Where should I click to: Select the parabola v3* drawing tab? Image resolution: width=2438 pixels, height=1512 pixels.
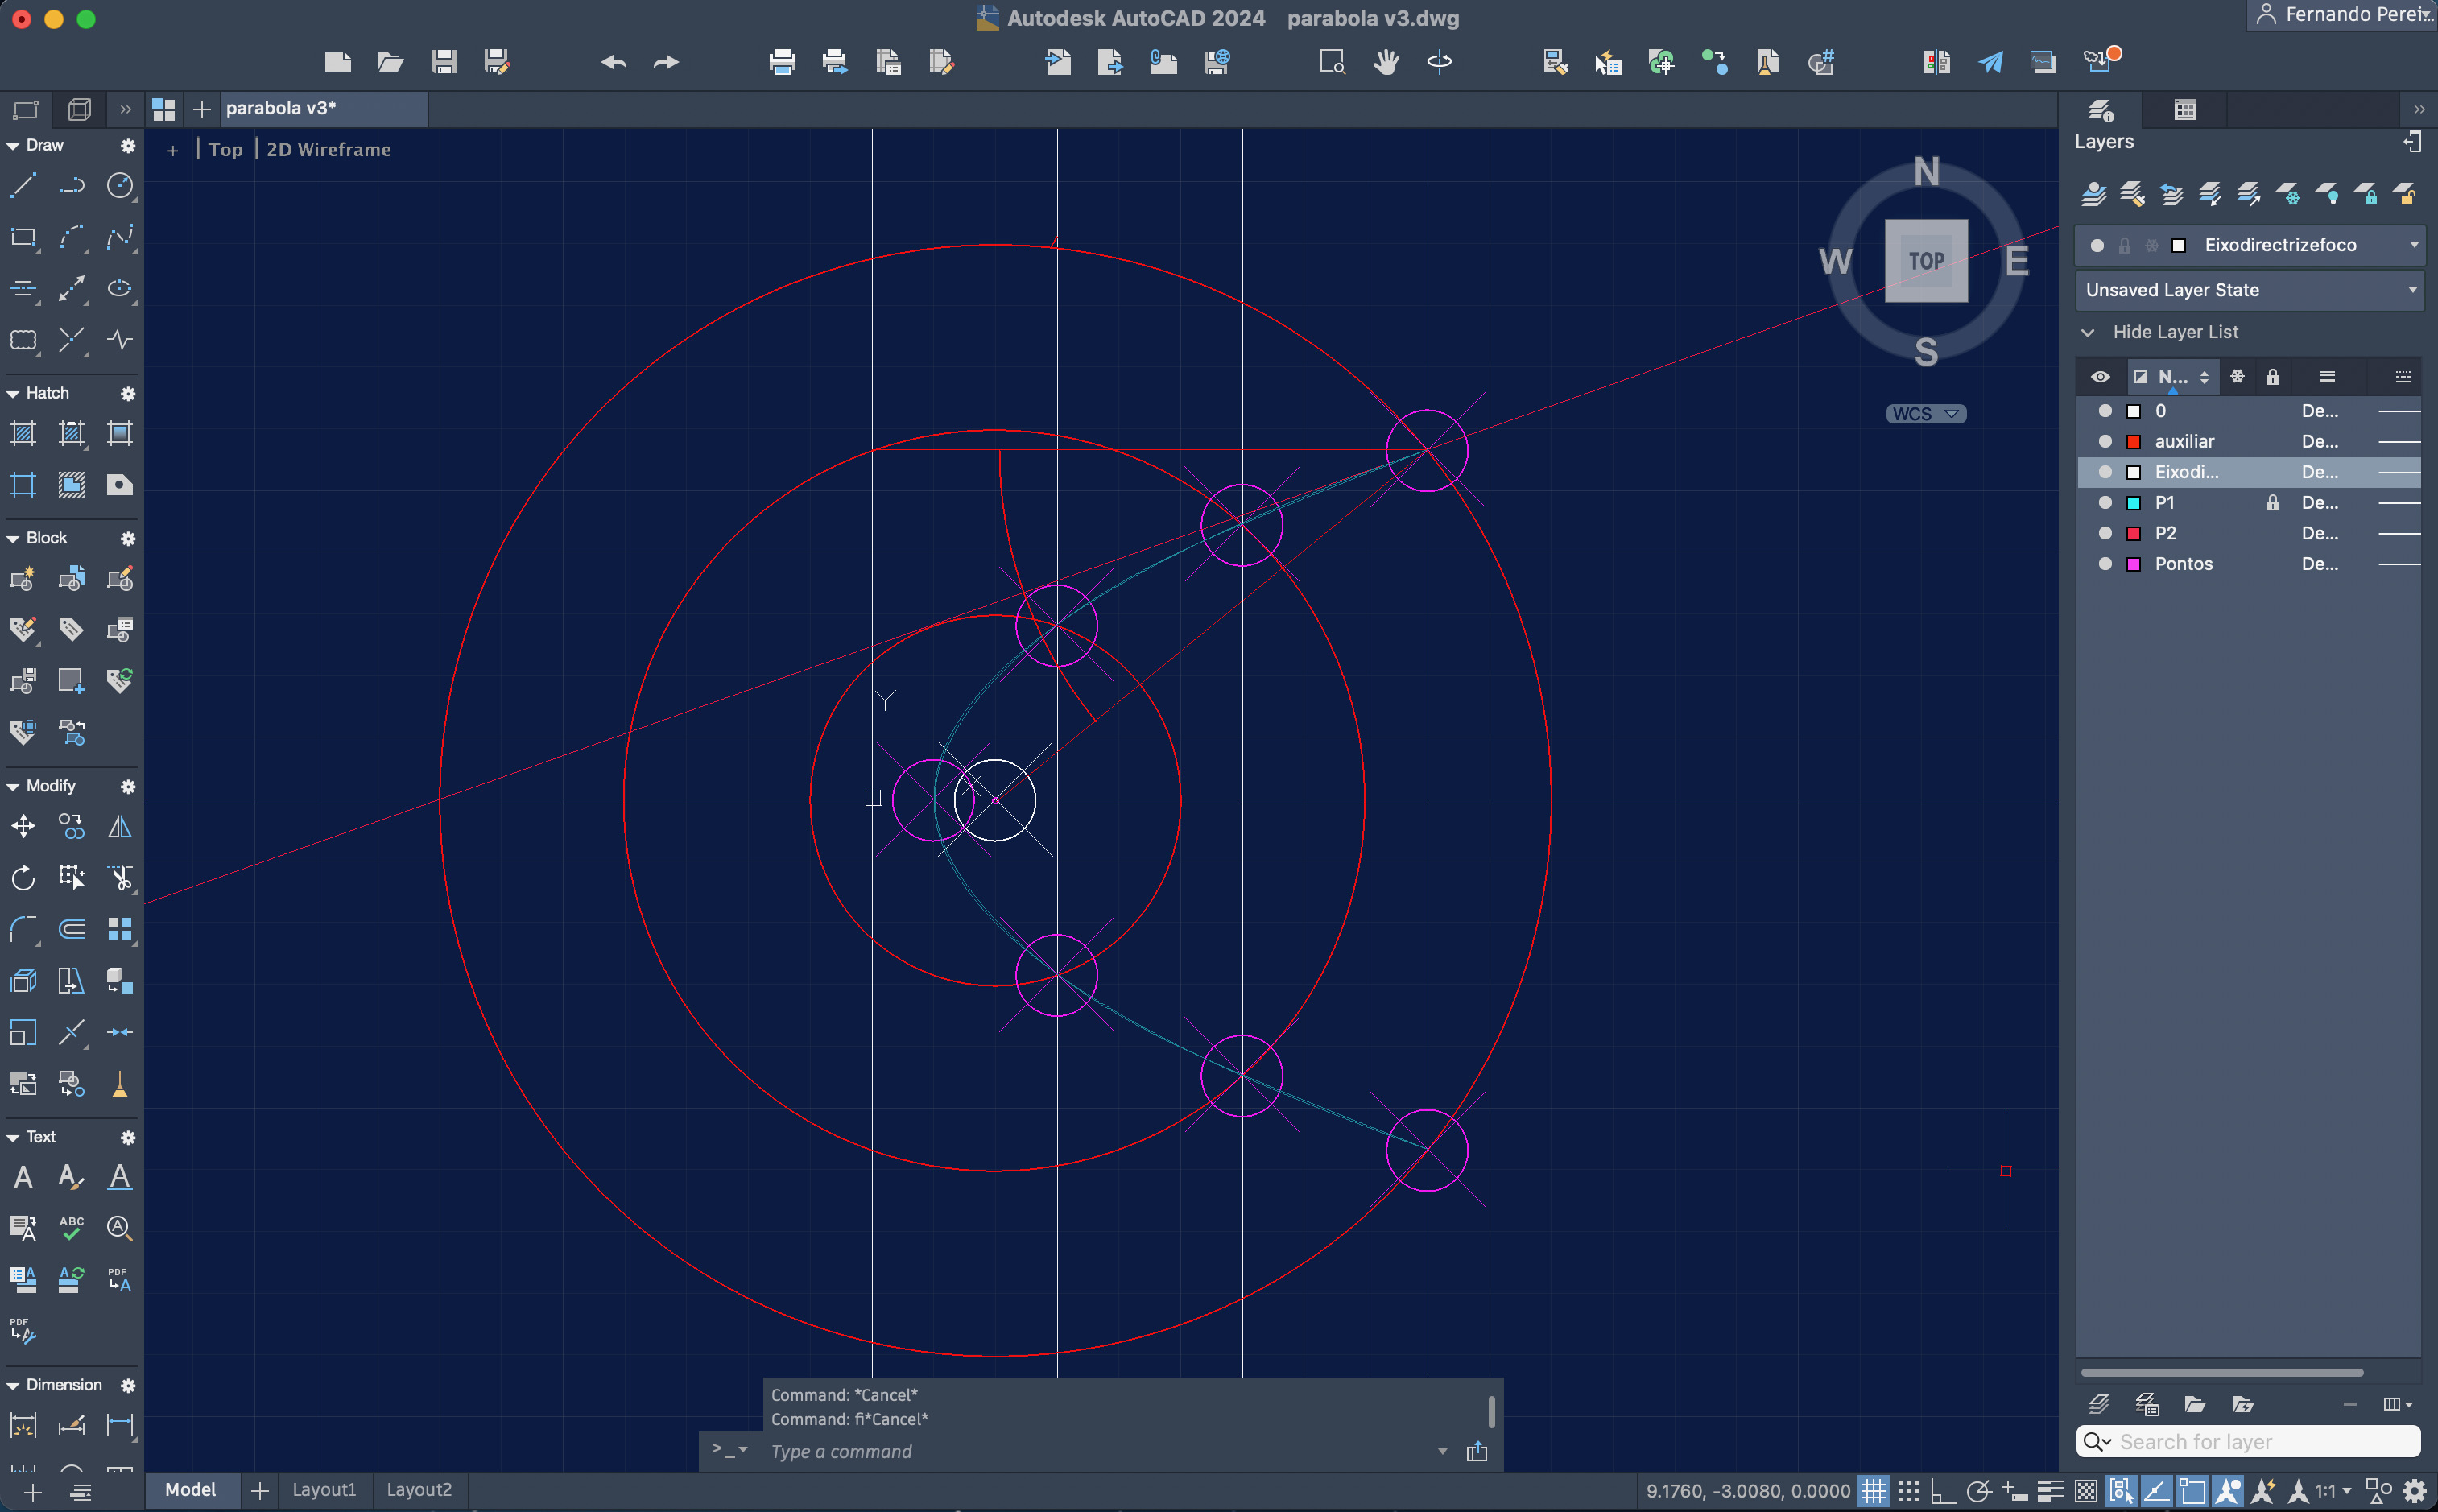[x=322, y=108]
